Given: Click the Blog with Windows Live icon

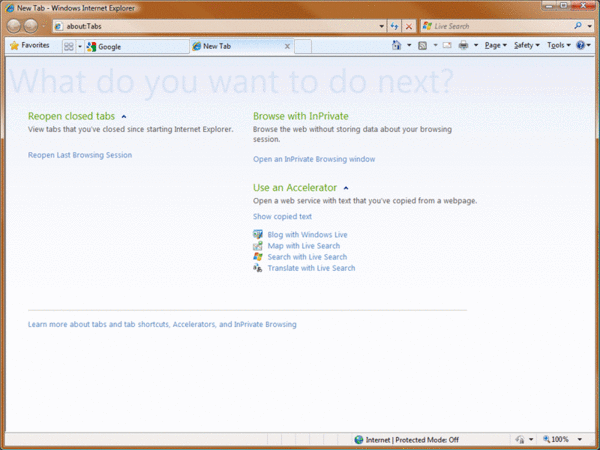Looking at the screenshot, I should (258, 234).
